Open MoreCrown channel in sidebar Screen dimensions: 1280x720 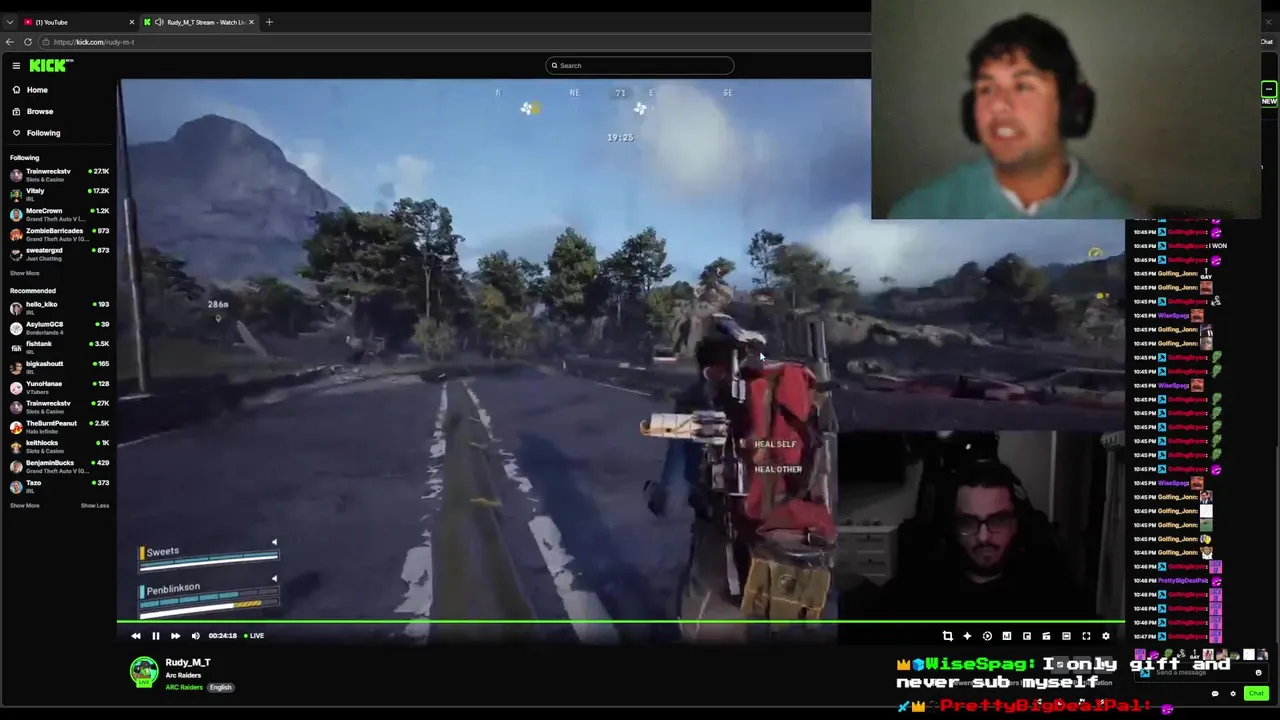click(60, 214)
